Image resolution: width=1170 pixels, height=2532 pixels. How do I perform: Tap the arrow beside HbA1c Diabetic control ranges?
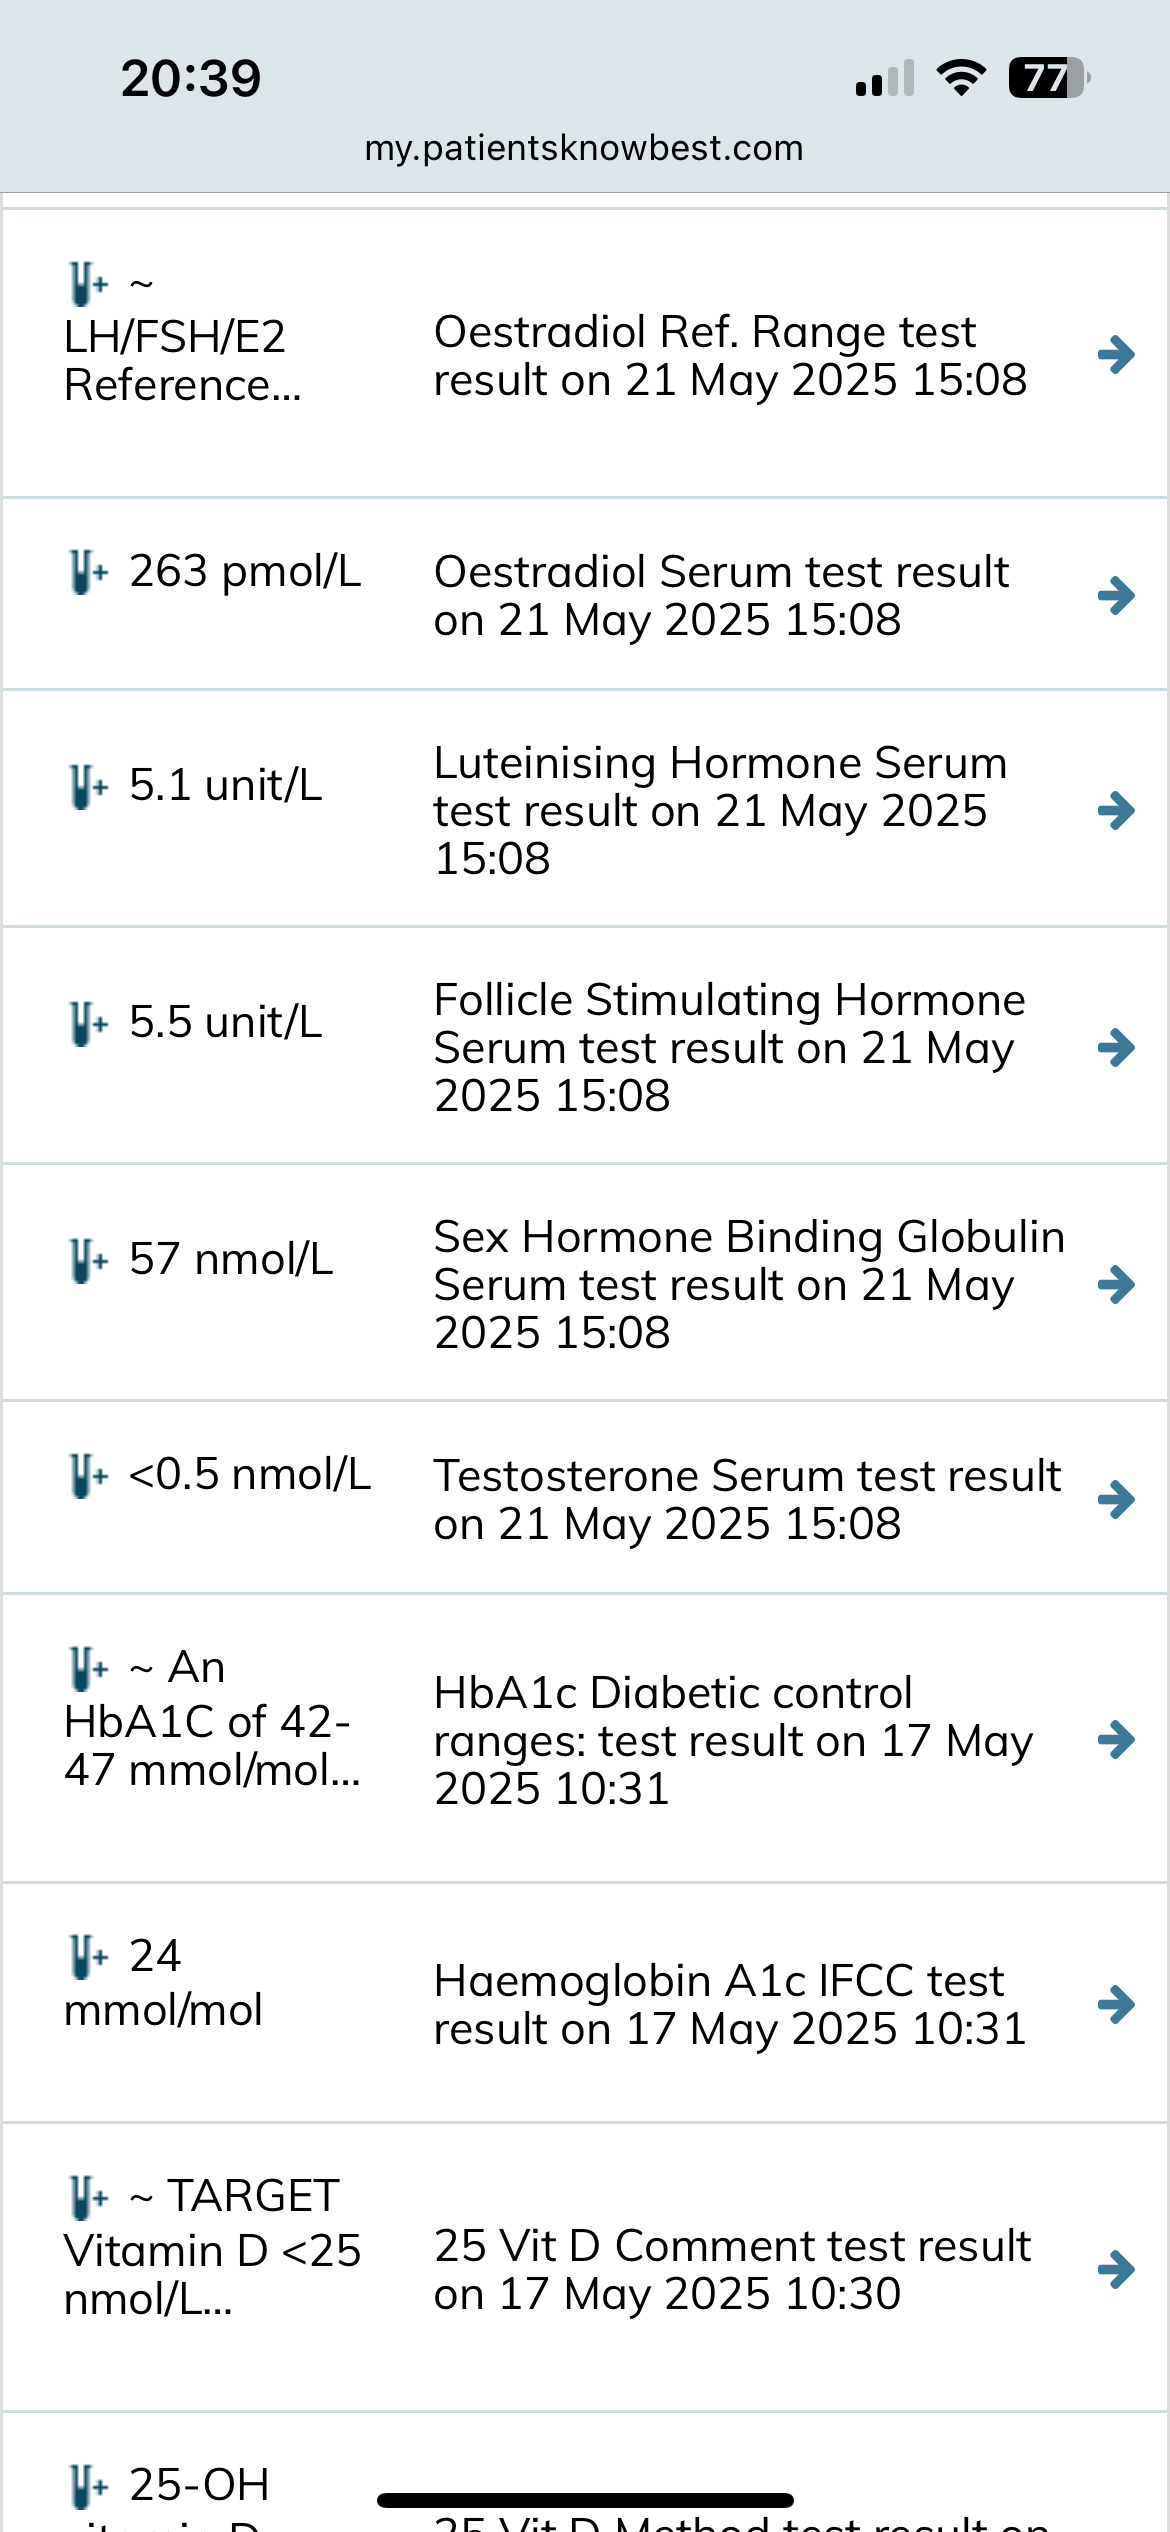pos(1115,1740)
